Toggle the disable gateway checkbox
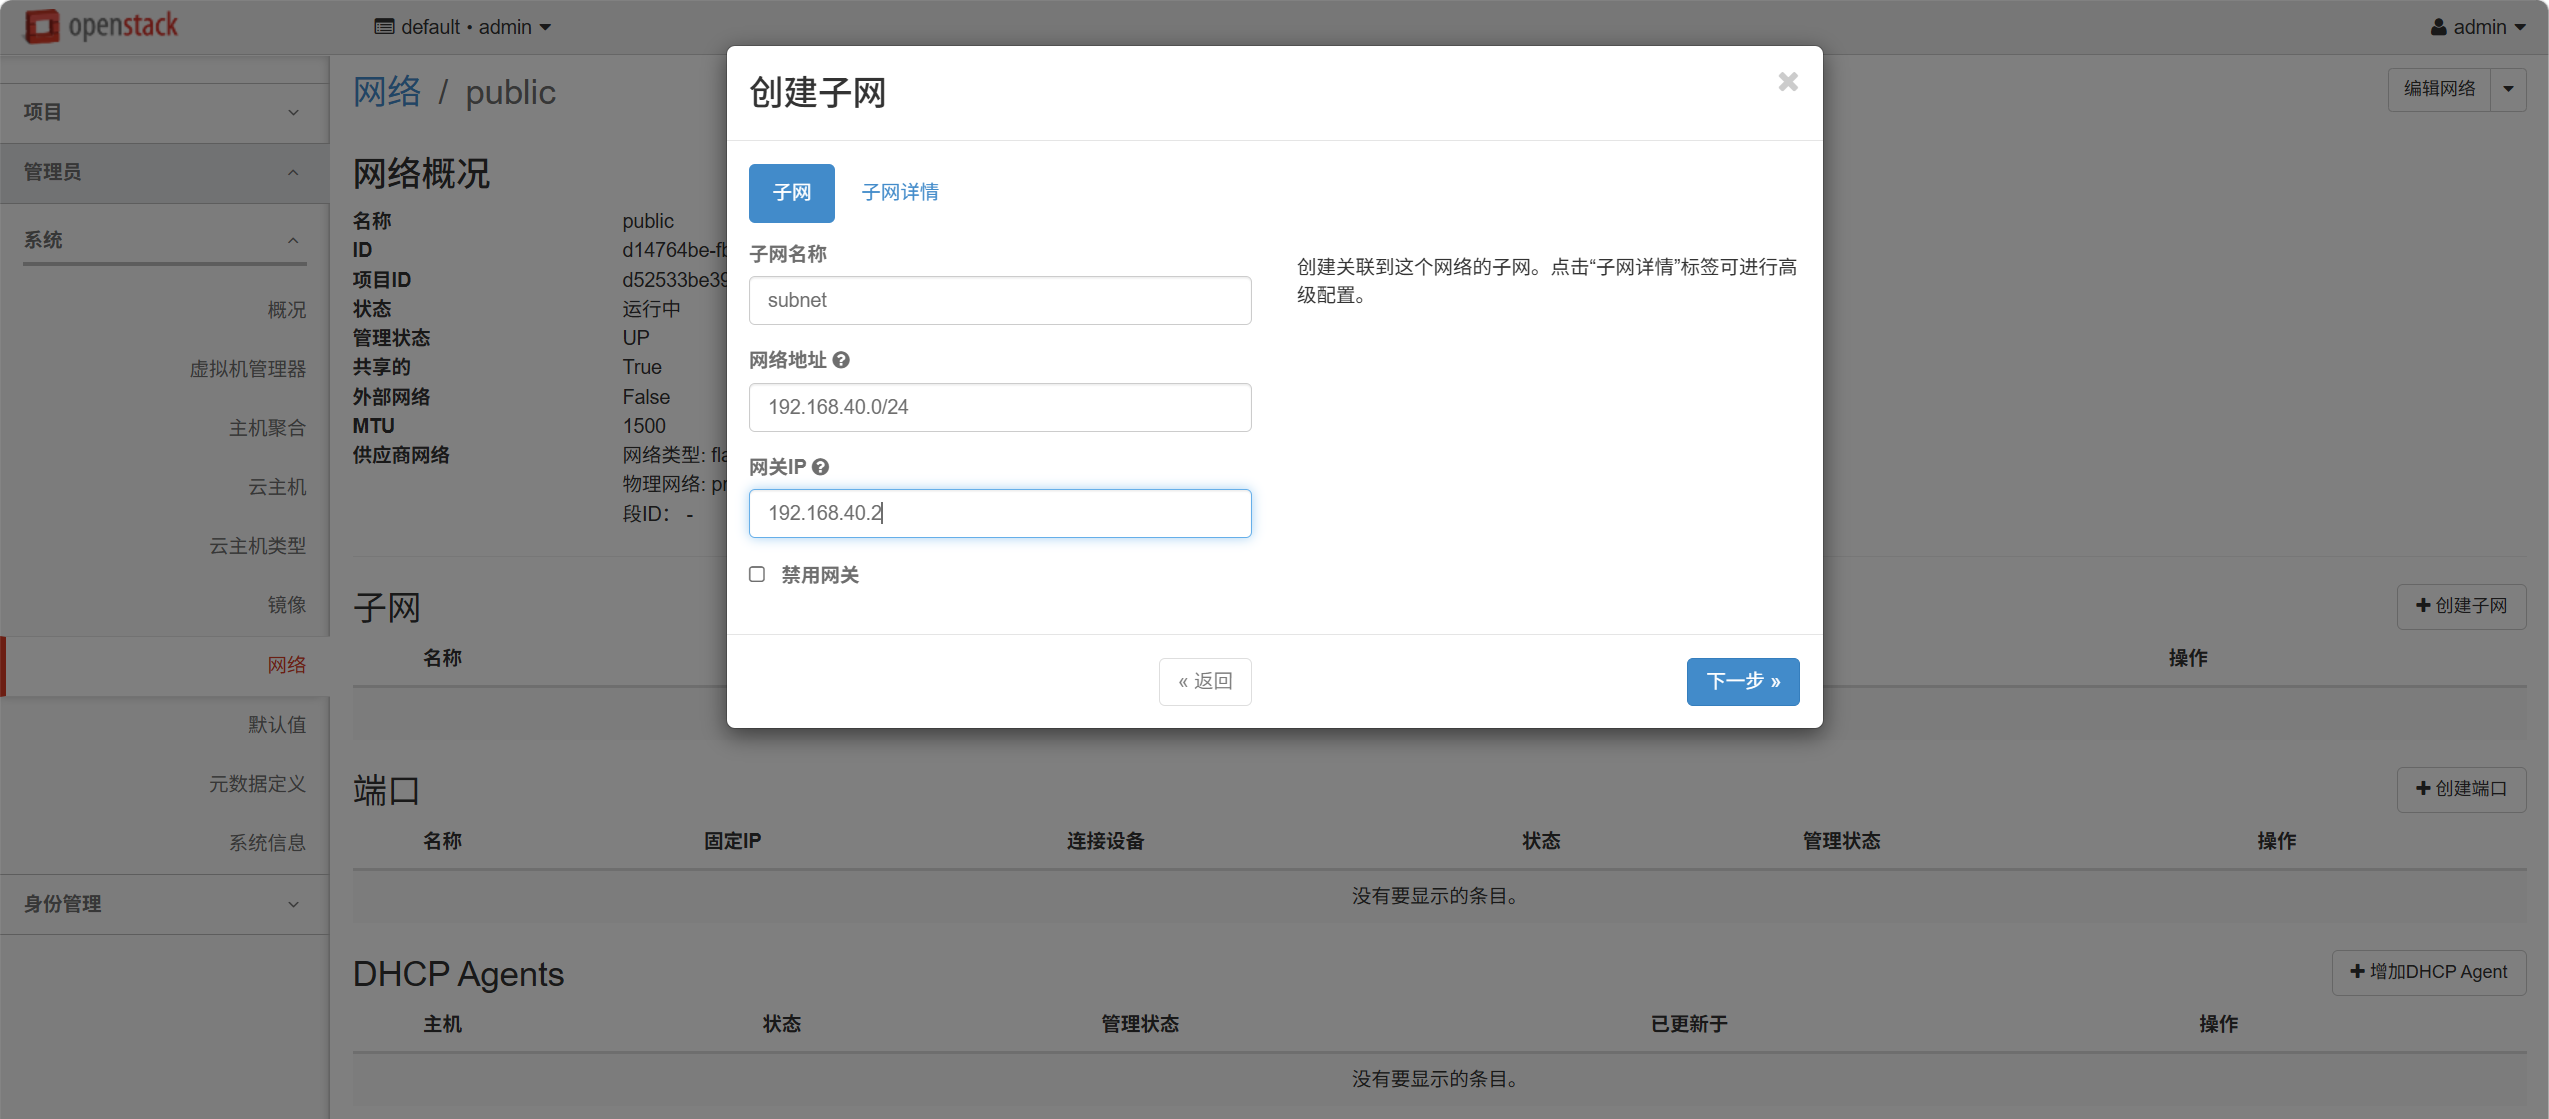This screenshot has width=2549, height=1119. coord(757,574)
